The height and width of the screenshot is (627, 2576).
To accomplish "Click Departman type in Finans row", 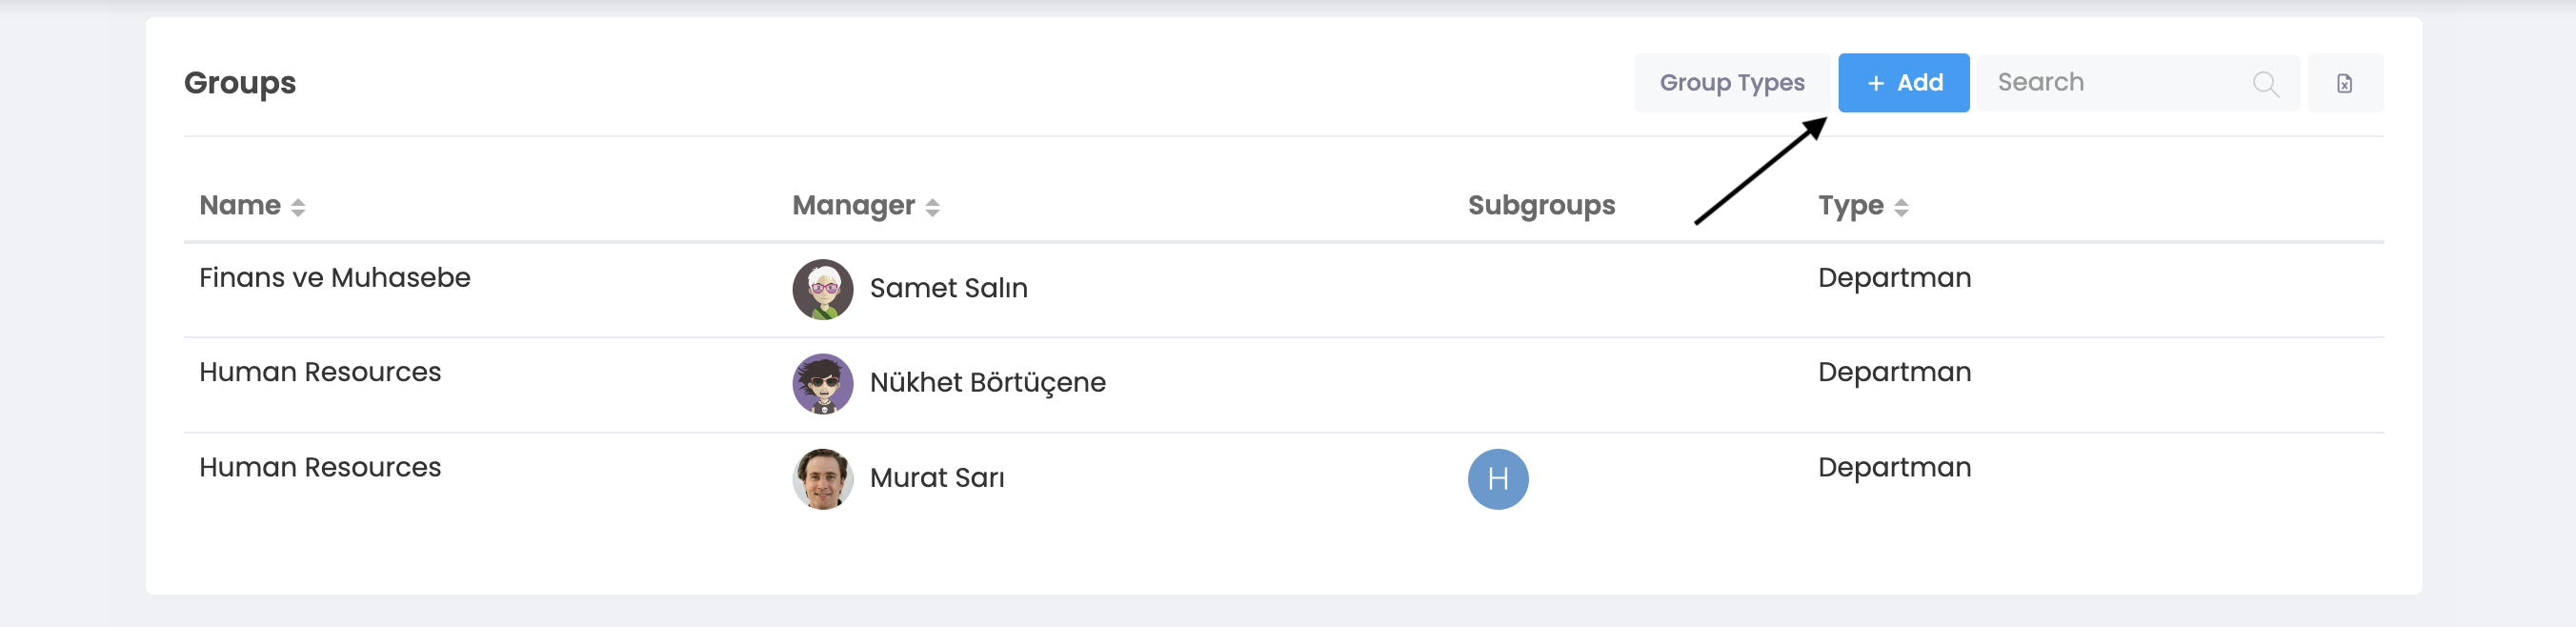I will (x=1894, y=278).
